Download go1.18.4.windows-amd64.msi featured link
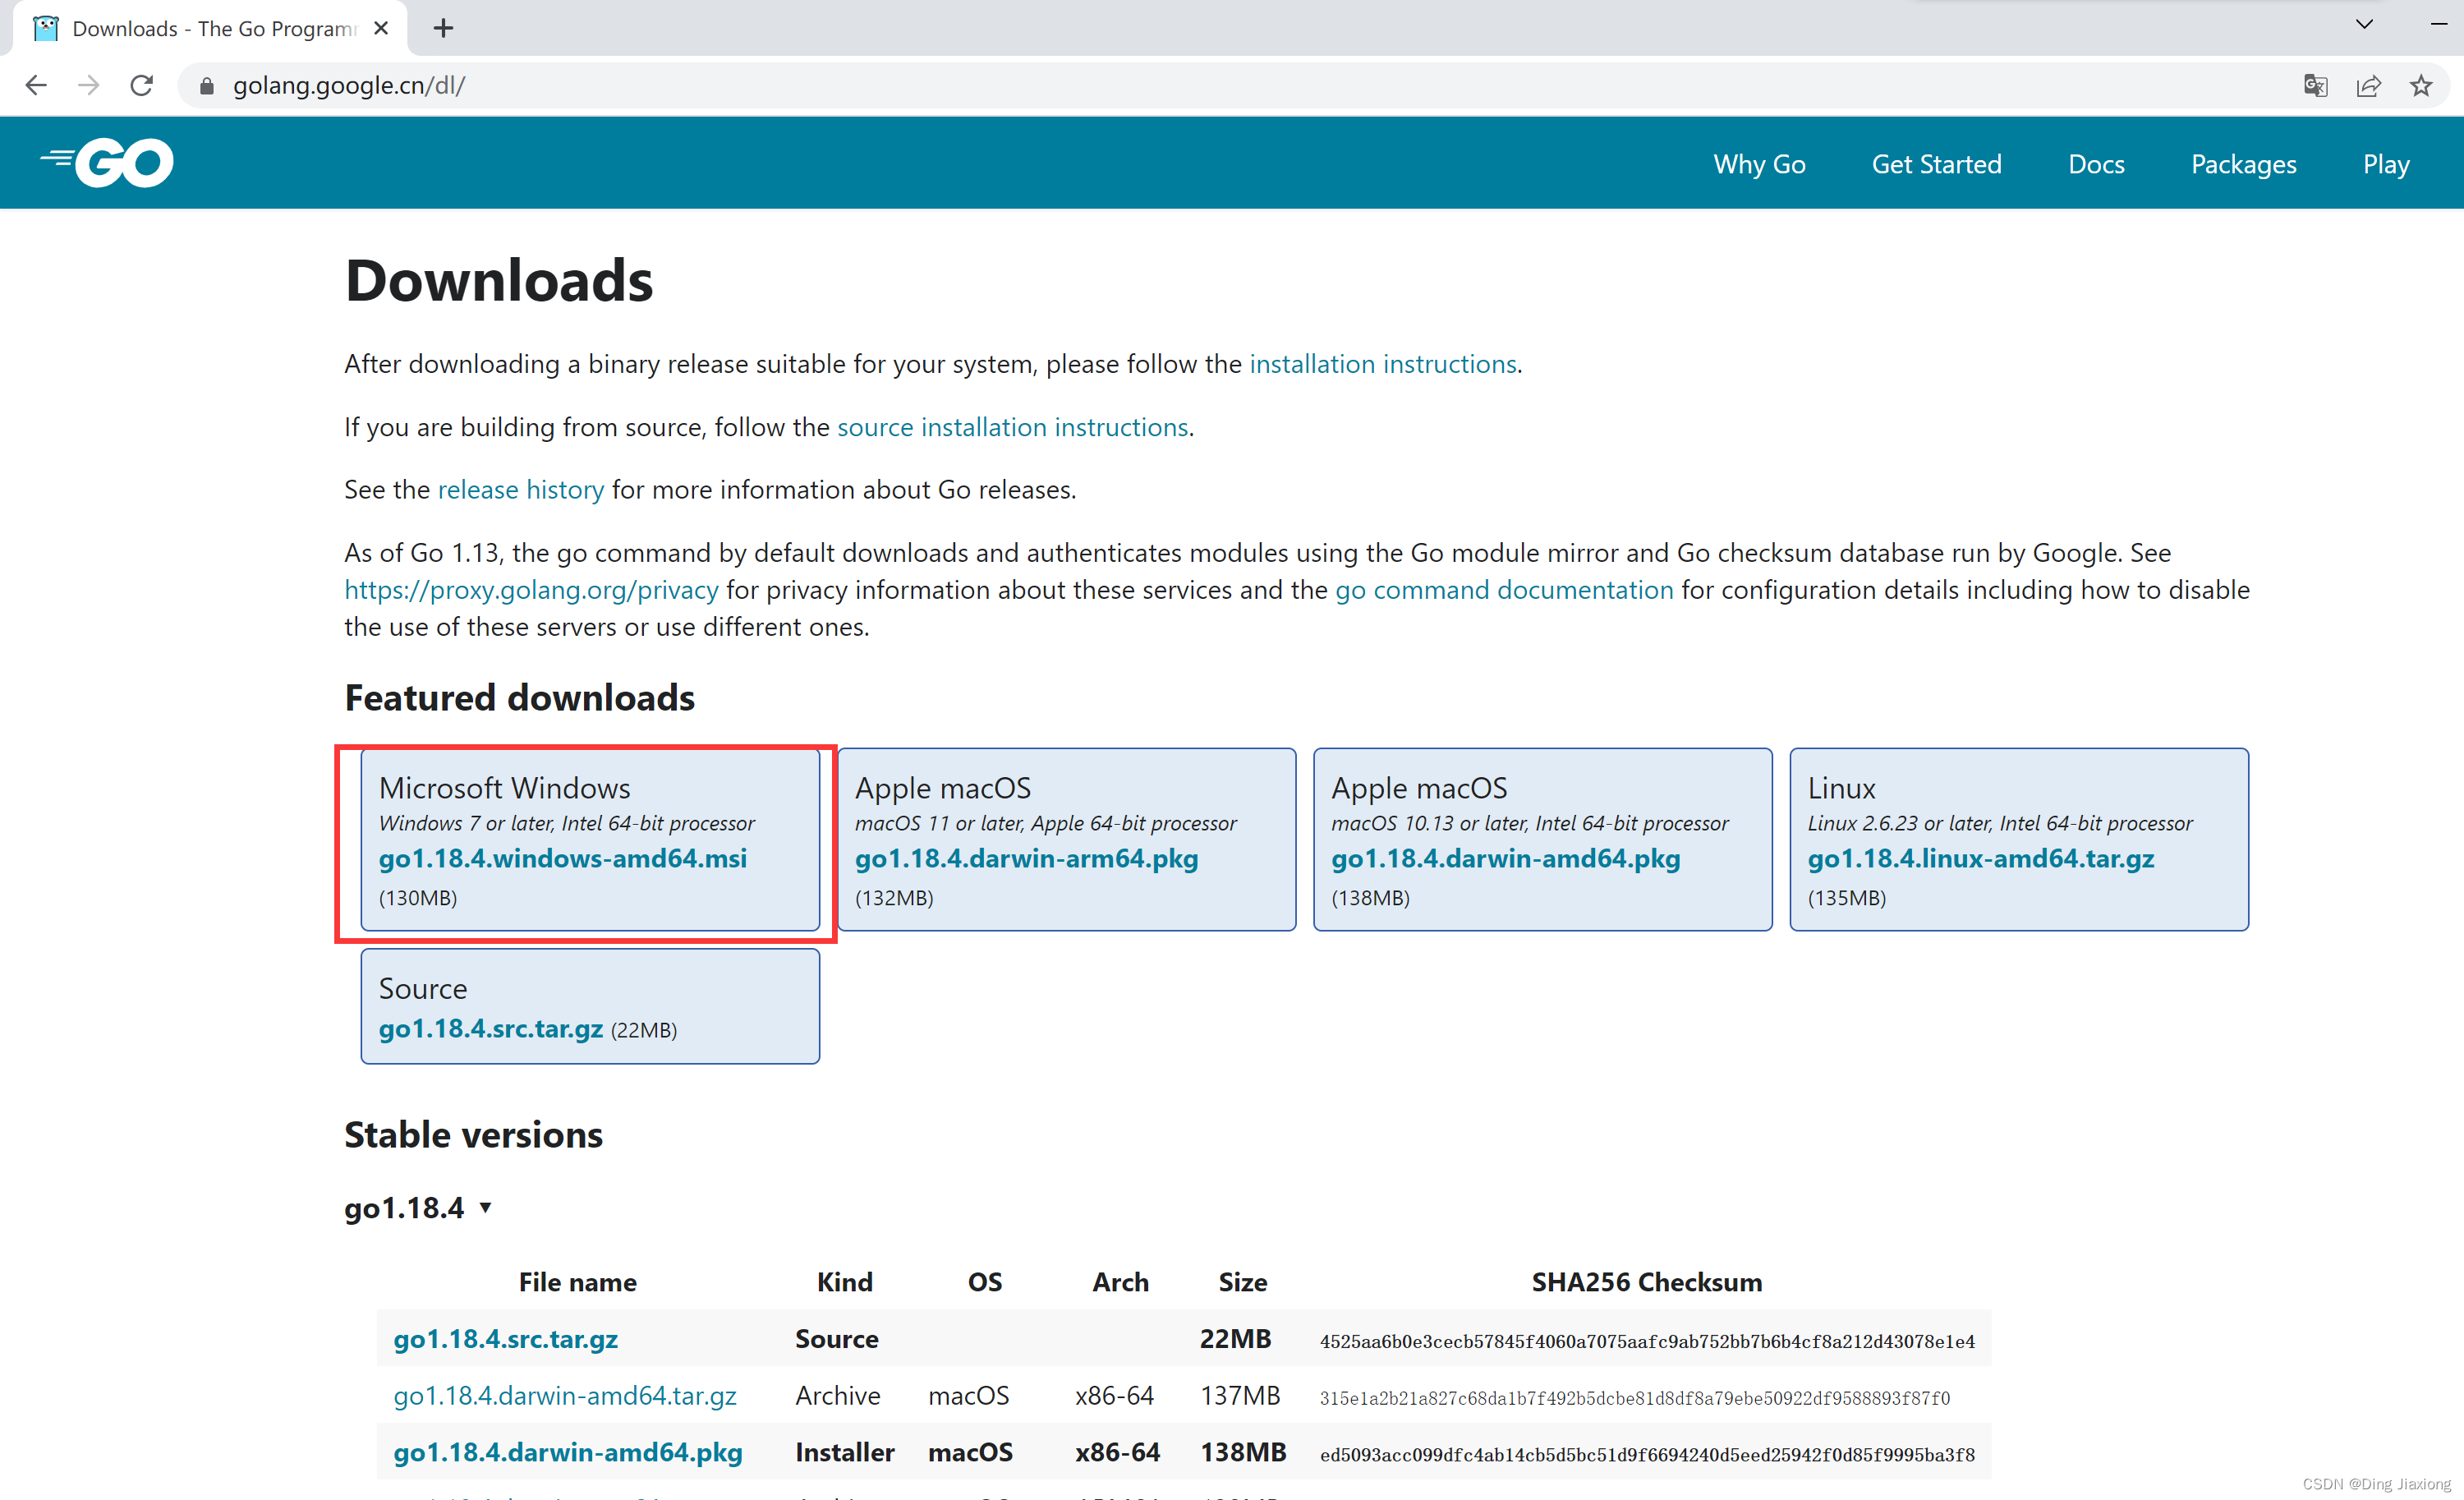This screenshot has width=2464, height=1500. 562,858
